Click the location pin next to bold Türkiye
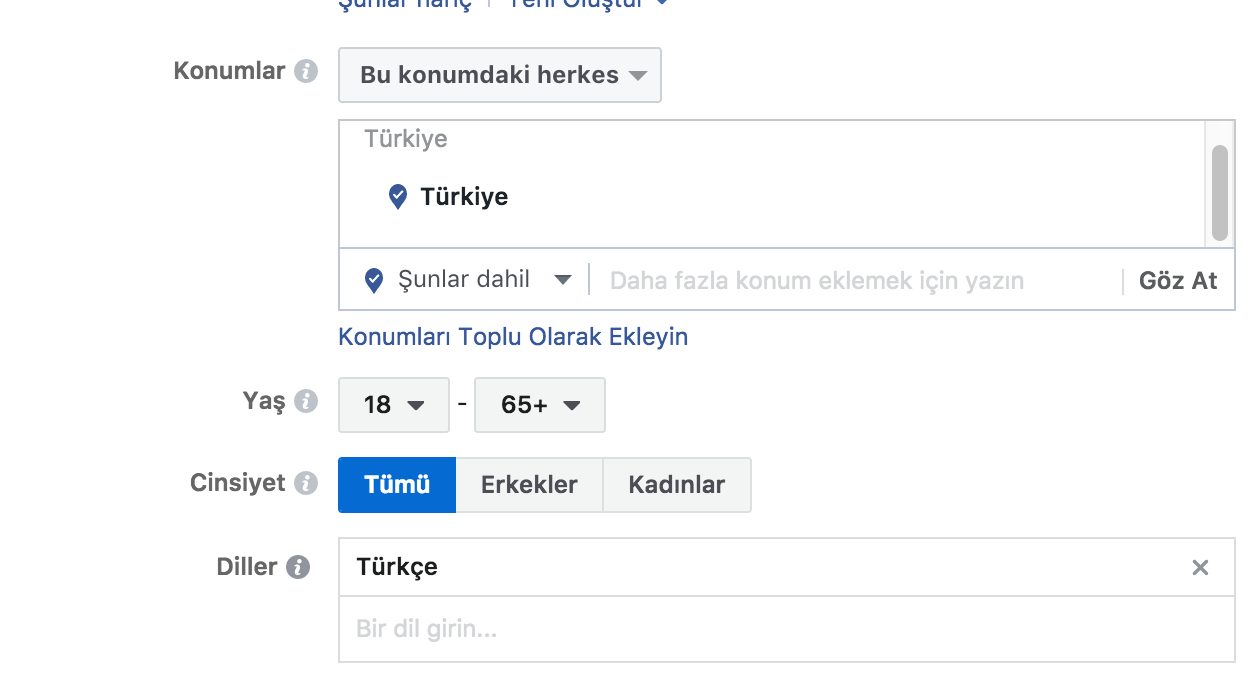 click(x=398, y=196)
